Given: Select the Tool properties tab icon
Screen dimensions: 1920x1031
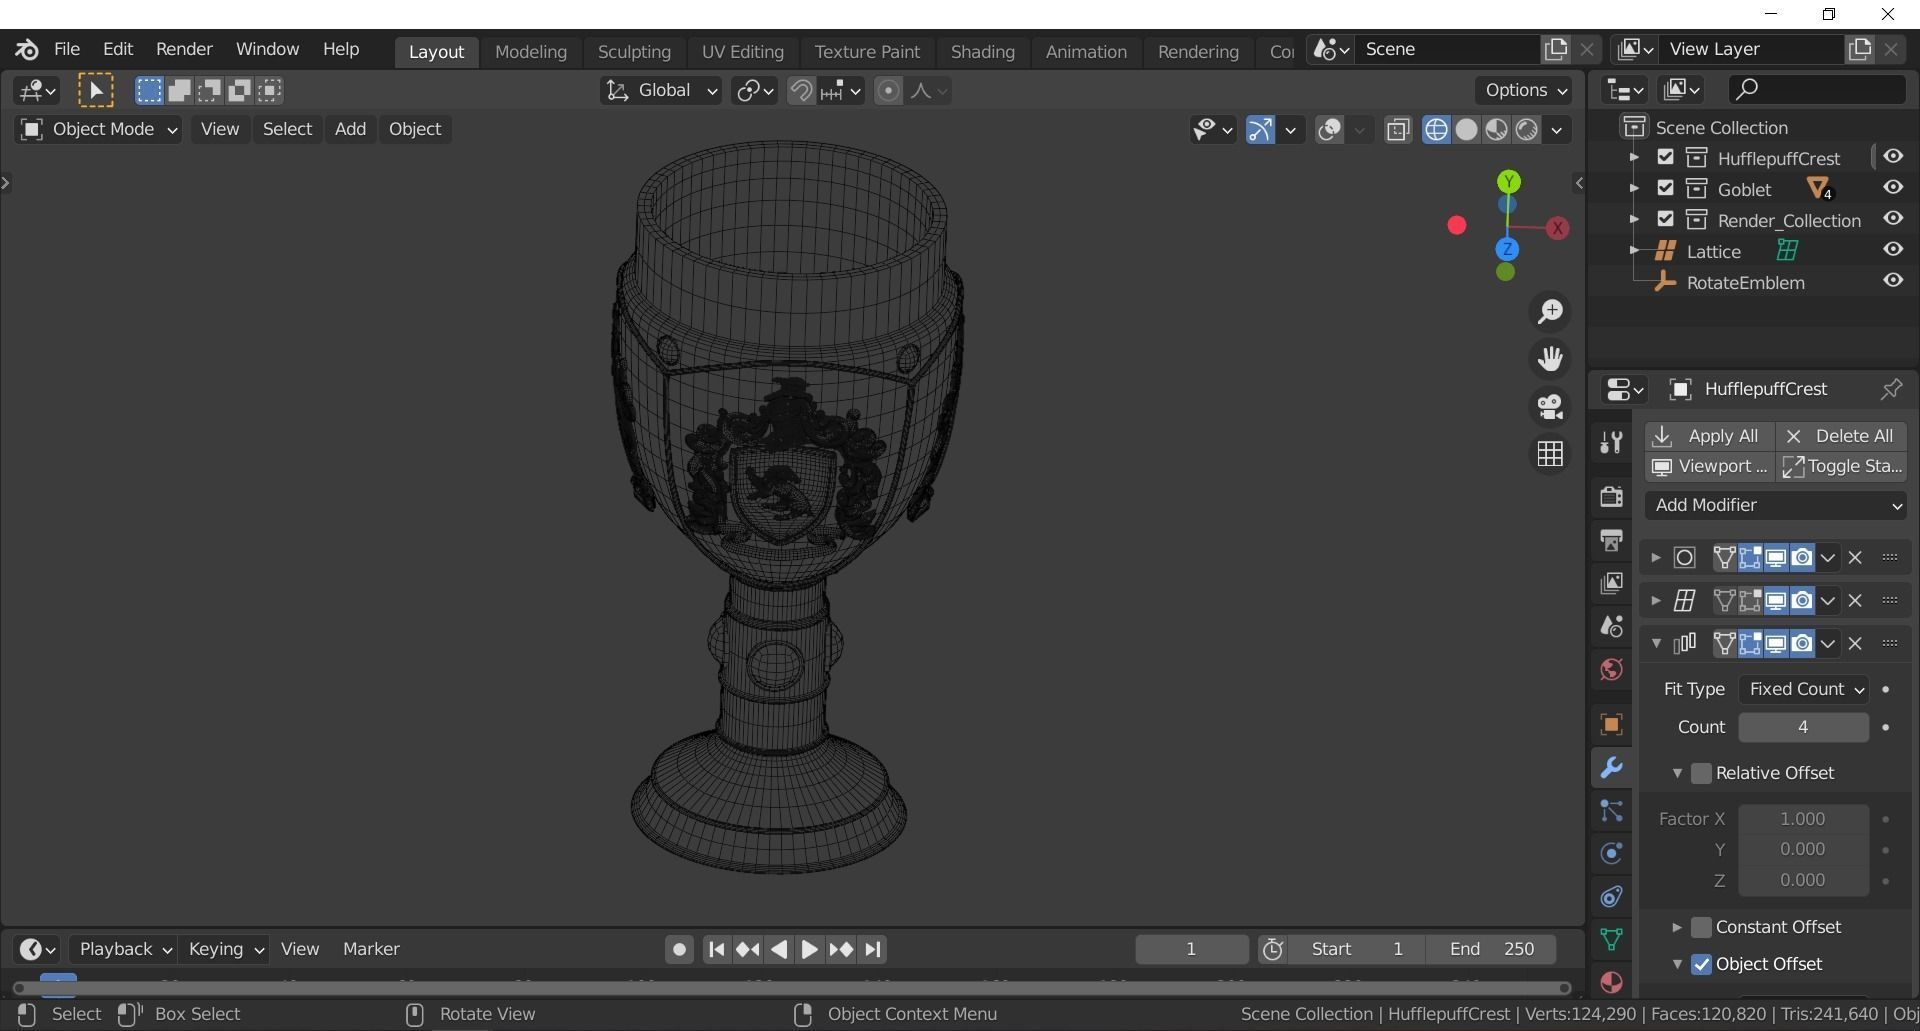Looking at the screenshot, I should coord(1610,442).
